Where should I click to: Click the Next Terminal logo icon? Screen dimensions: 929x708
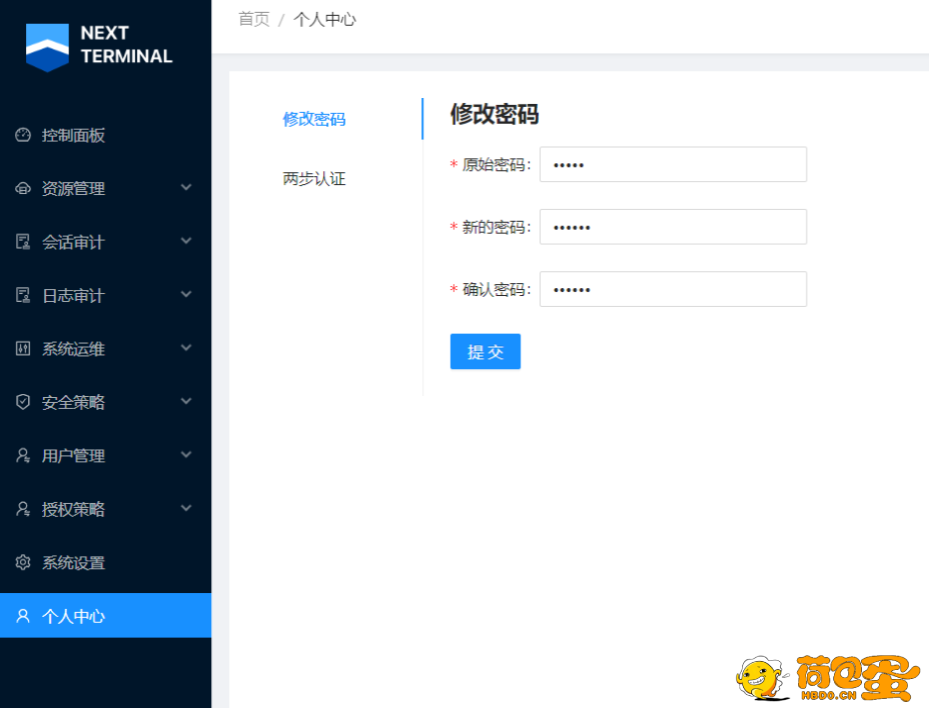(47, 47)
